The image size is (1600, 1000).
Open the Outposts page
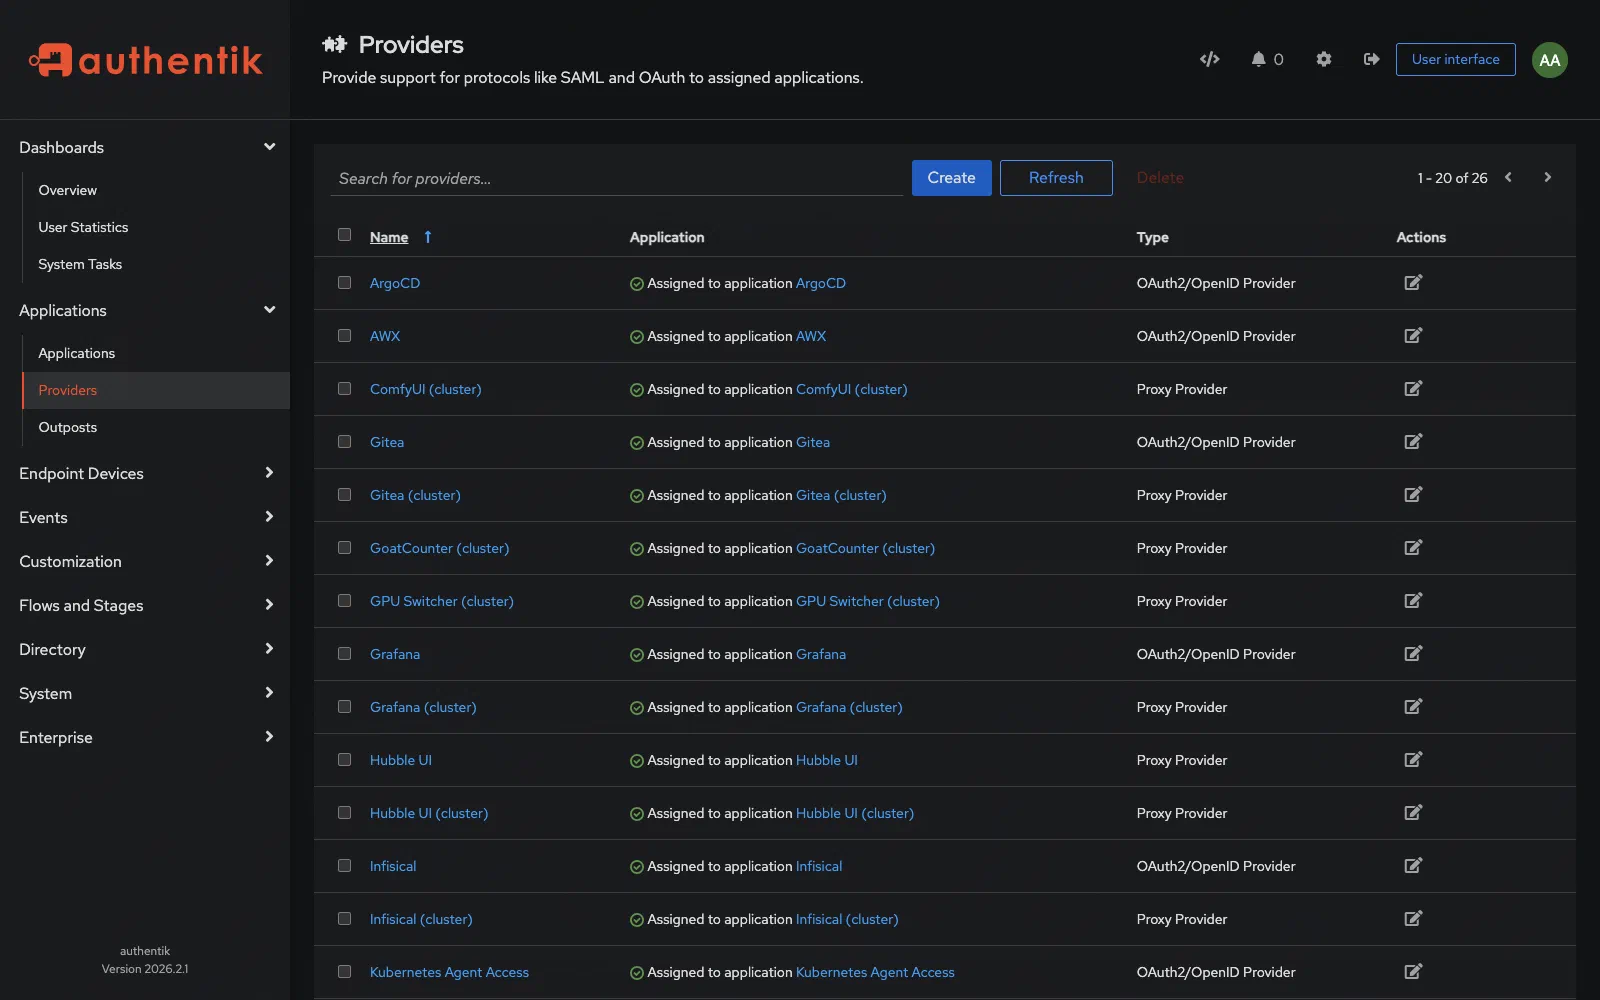pyautogui.click(x=156, y=427)
